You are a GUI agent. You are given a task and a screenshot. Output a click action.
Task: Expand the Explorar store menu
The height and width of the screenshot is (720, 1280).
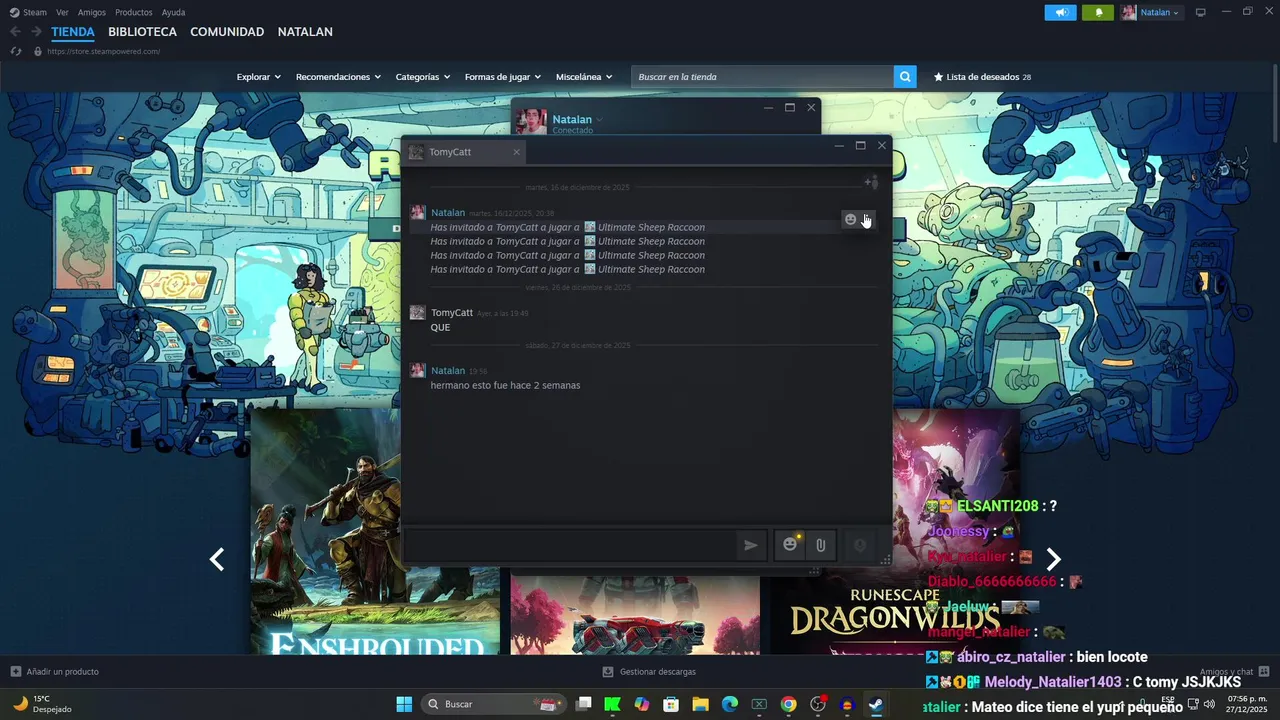coord(259,77)
